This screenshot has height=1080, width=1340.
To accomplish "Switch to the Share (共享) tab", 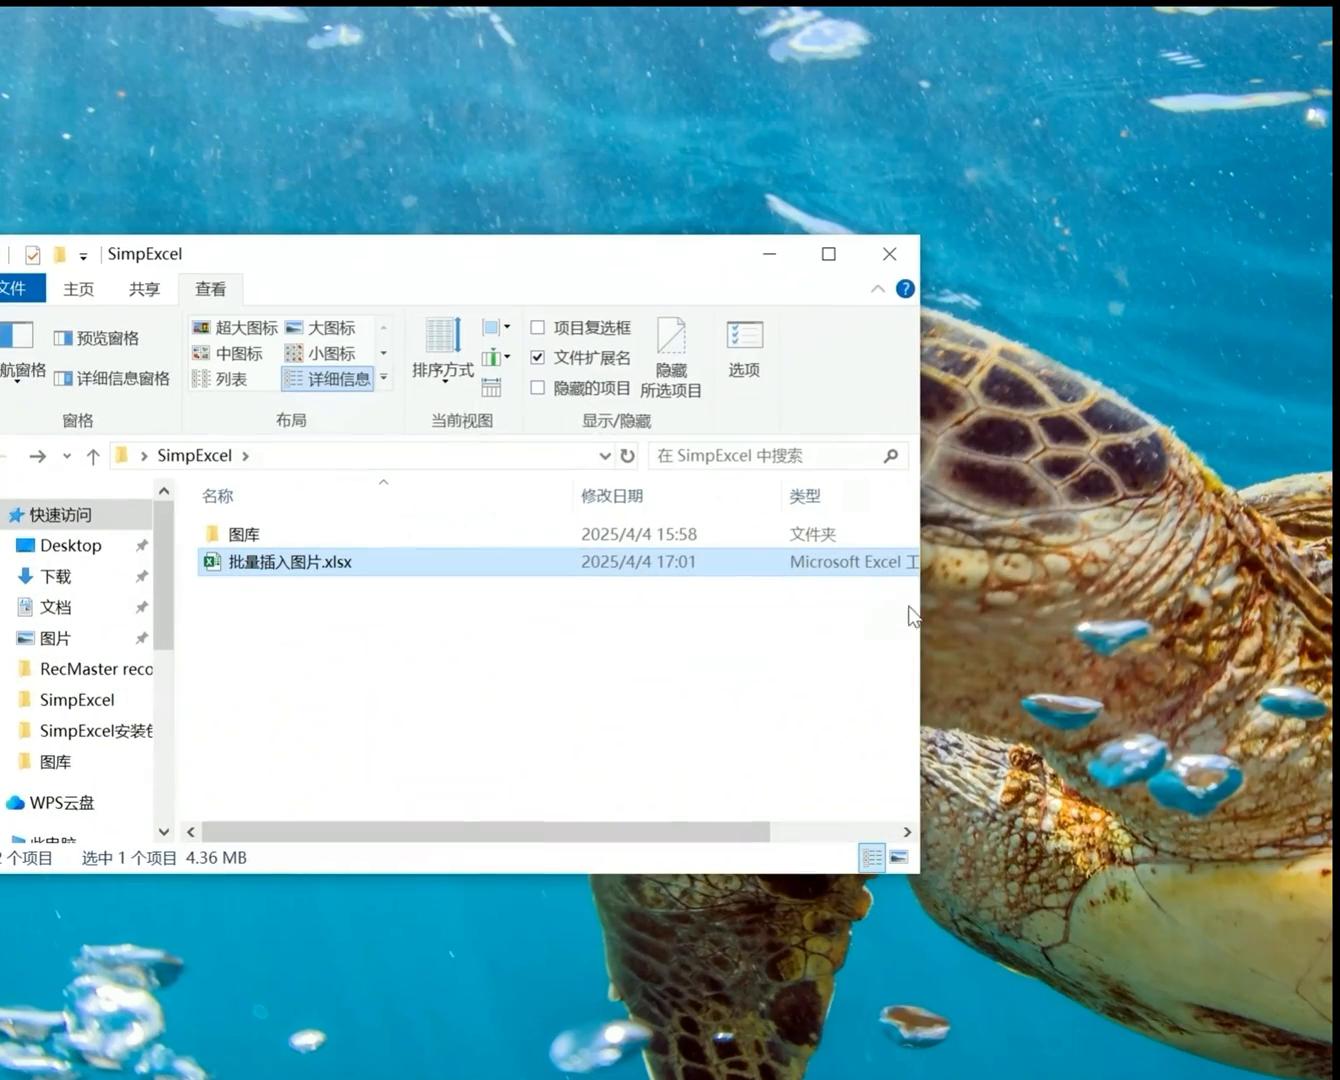I will [144, 289].
